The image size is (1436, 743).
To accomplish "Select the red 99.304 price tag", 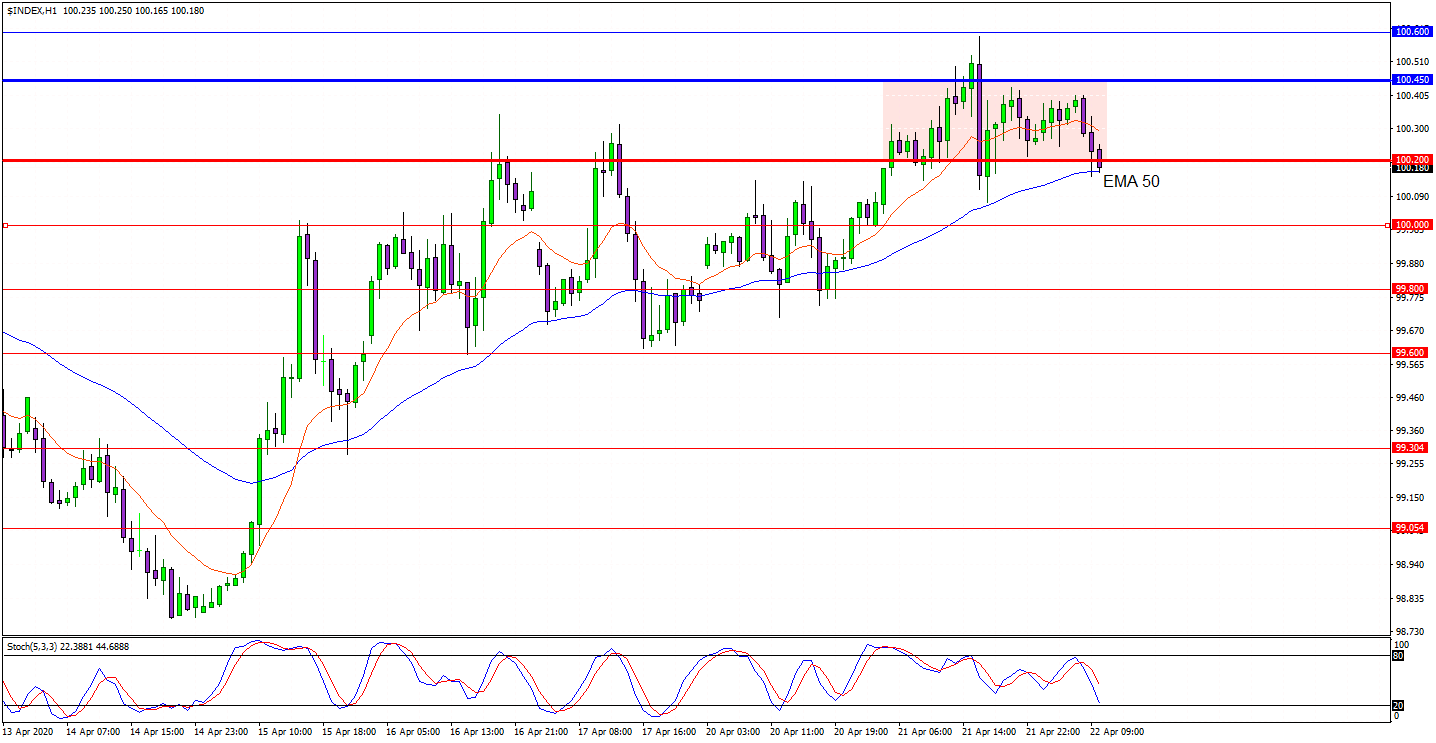I will pos(1412,447).
